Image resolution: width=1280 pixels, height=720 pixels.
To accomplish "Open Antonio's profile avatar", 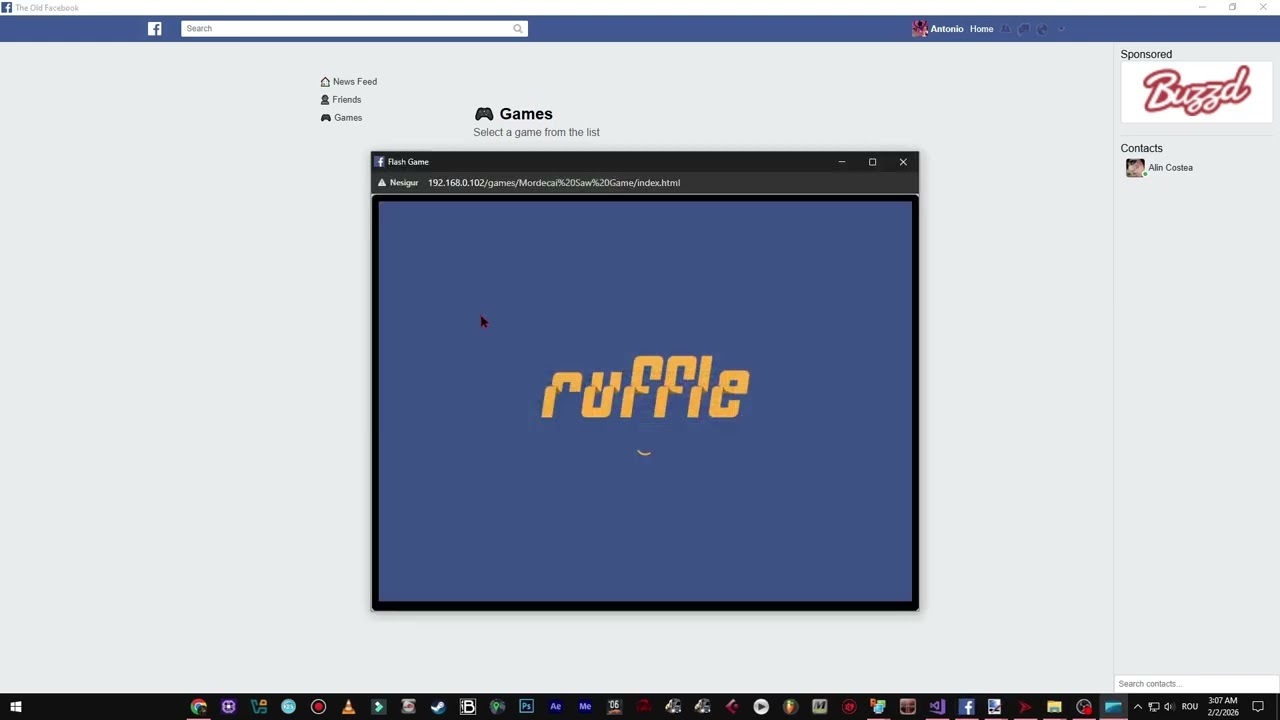I will (919, 29).
